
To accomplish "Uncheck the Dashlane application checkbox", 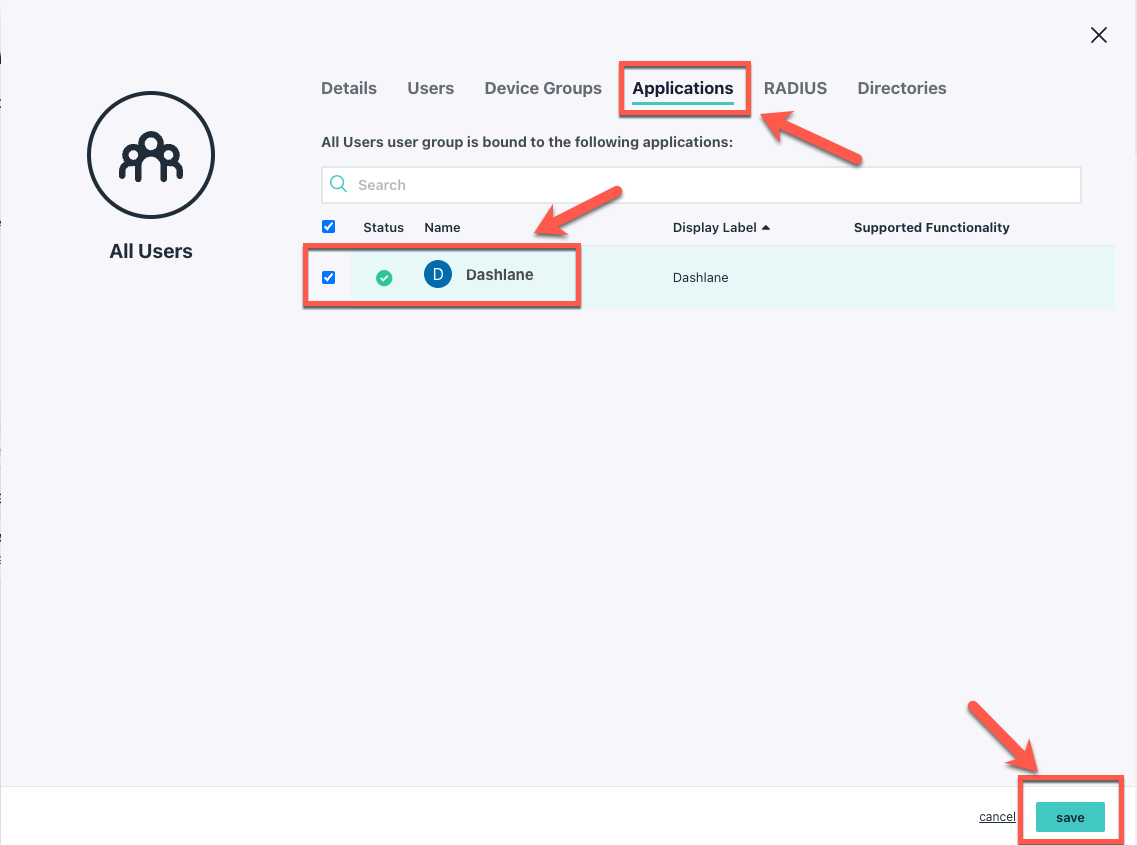I will pyautogui.click(x=328, y=278).
